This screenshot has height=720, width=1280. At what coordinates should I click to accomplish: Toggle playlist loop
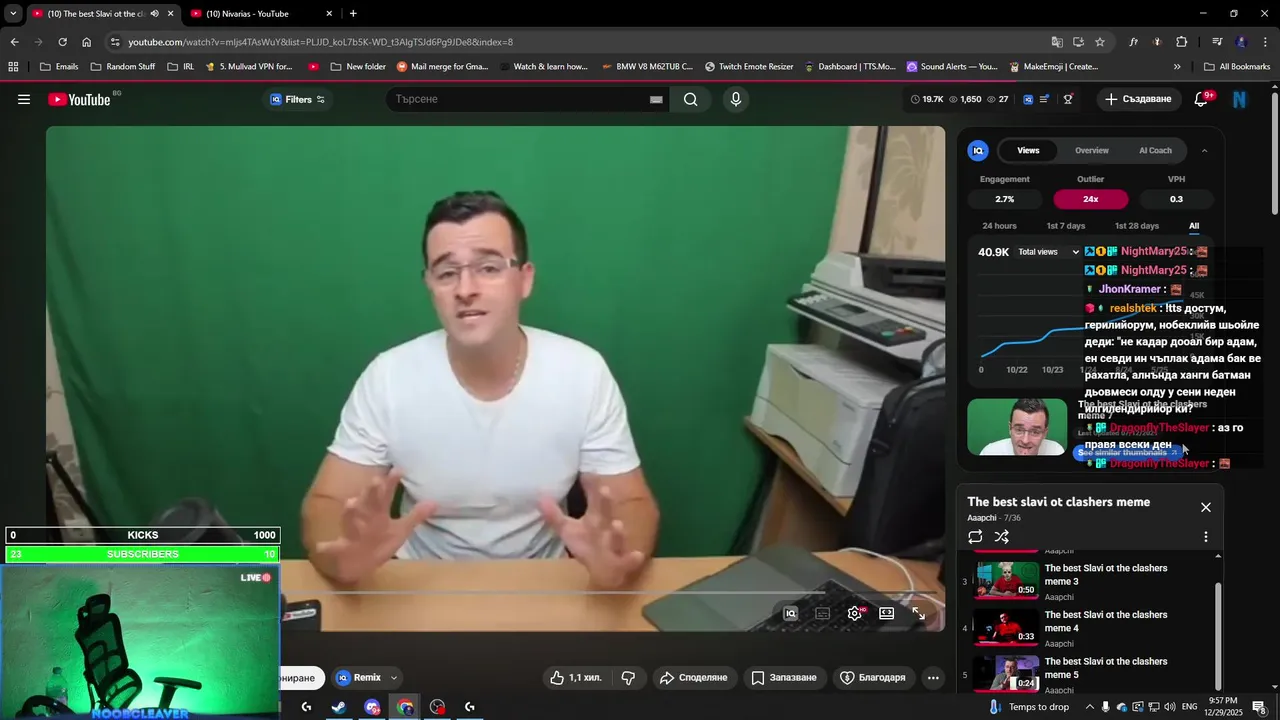[975, 537]
